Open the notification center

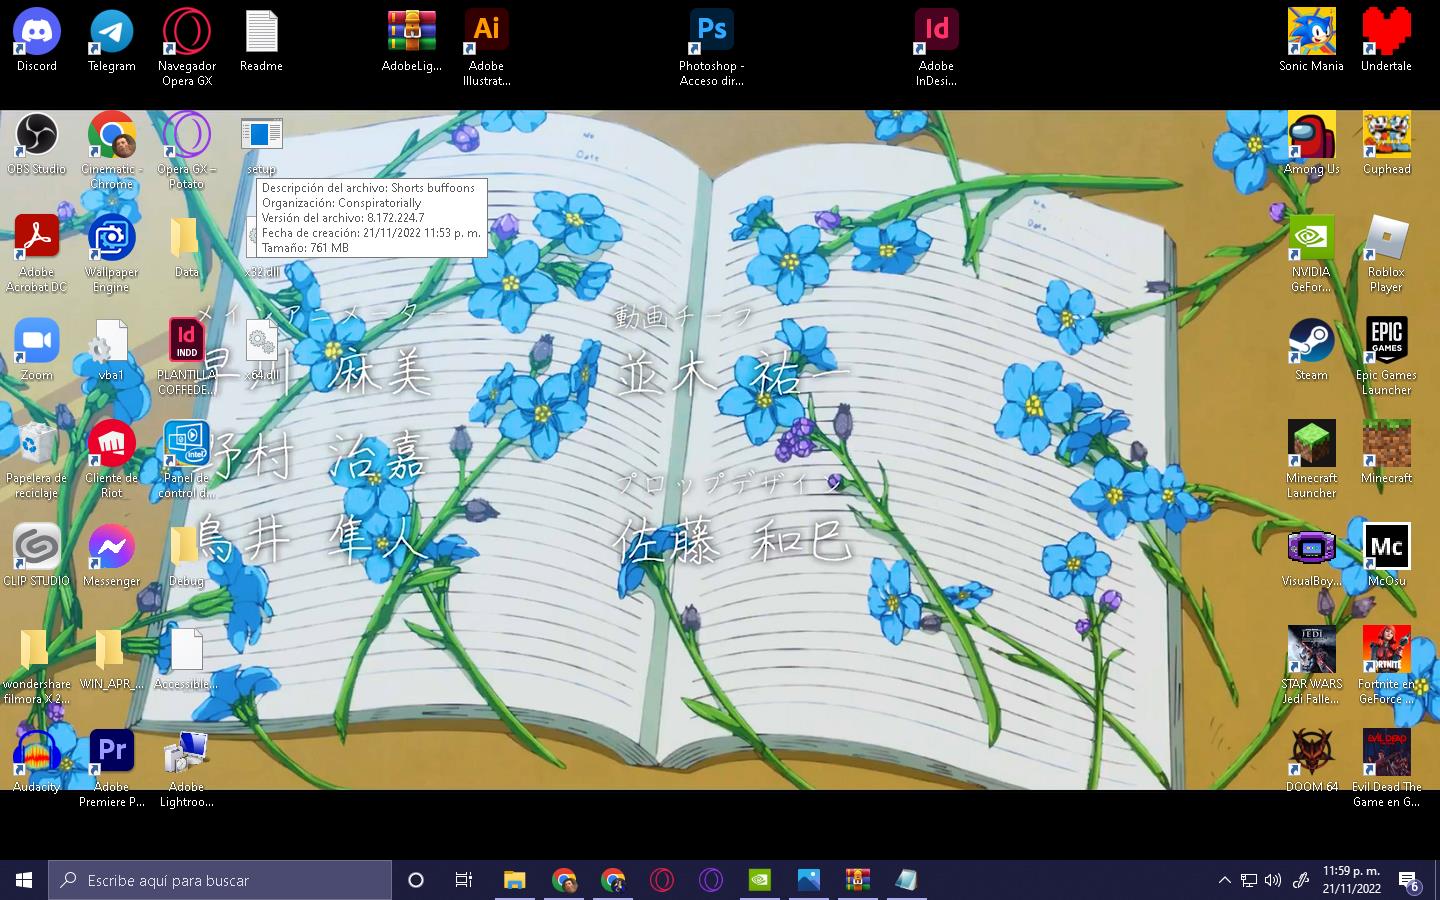click(1408, 880)
